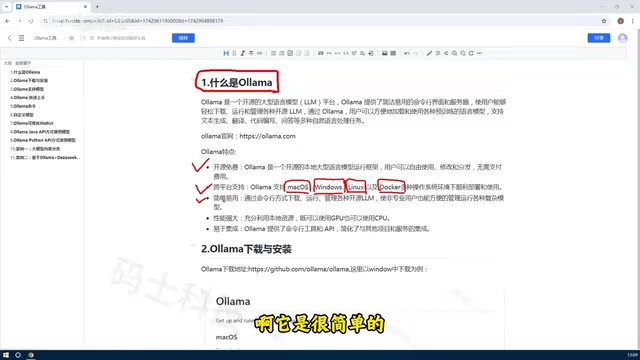Click the Ollama工具 note title field

point(45,38)
